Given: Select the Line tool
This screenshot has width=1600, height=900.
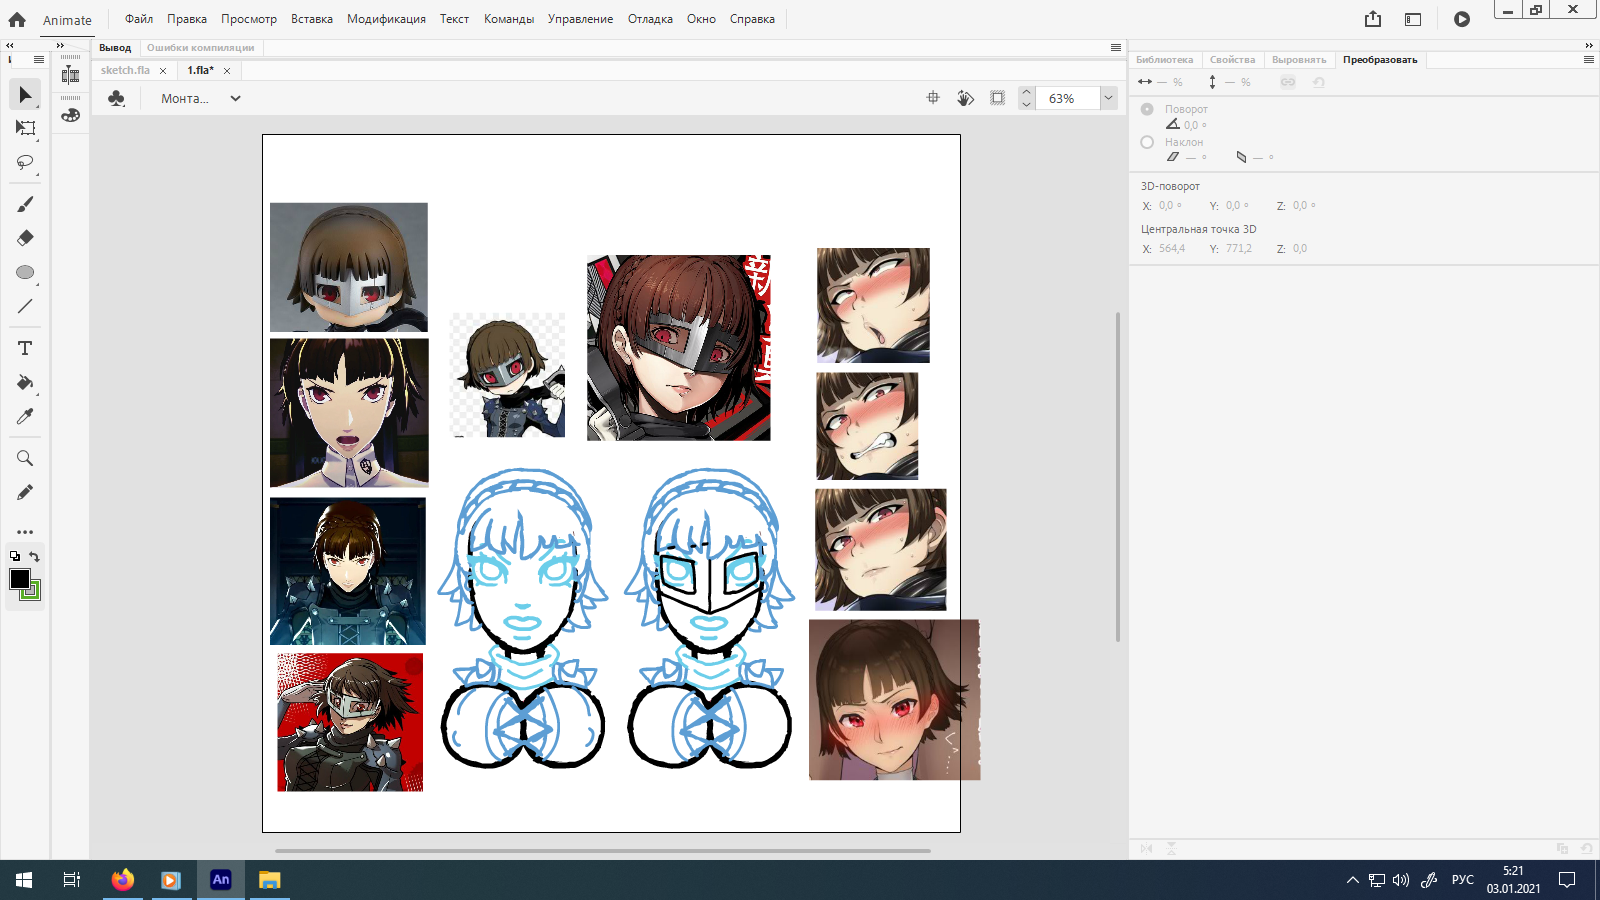Looking at the screenshot, I should pos(25,306).
